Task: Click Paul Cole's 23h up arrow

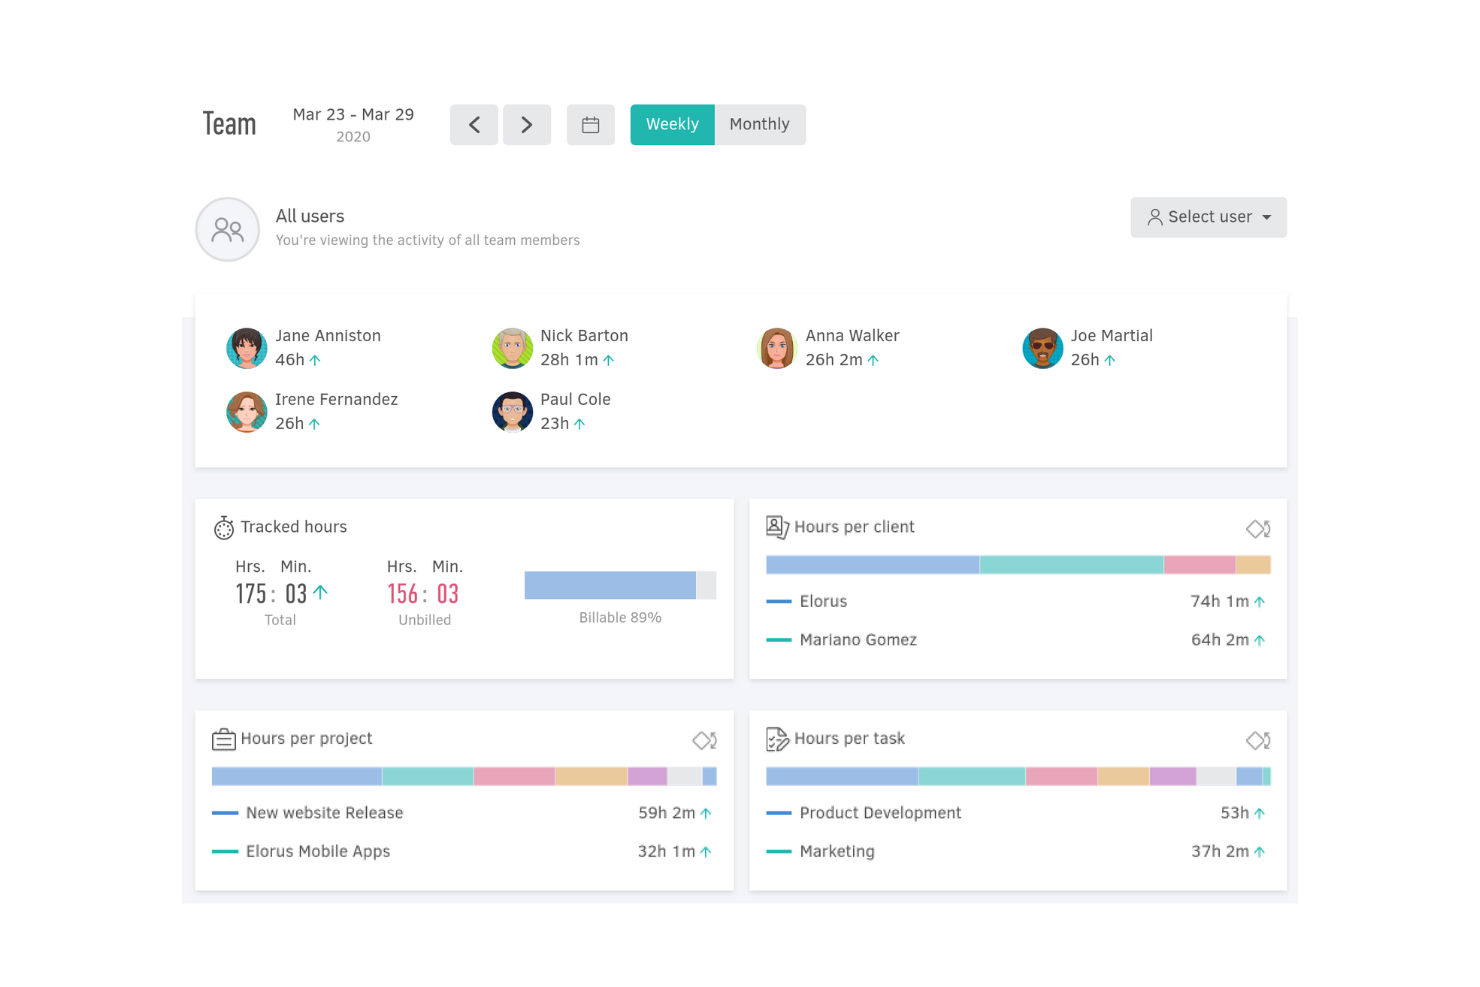Action: [x=579, y=424]
